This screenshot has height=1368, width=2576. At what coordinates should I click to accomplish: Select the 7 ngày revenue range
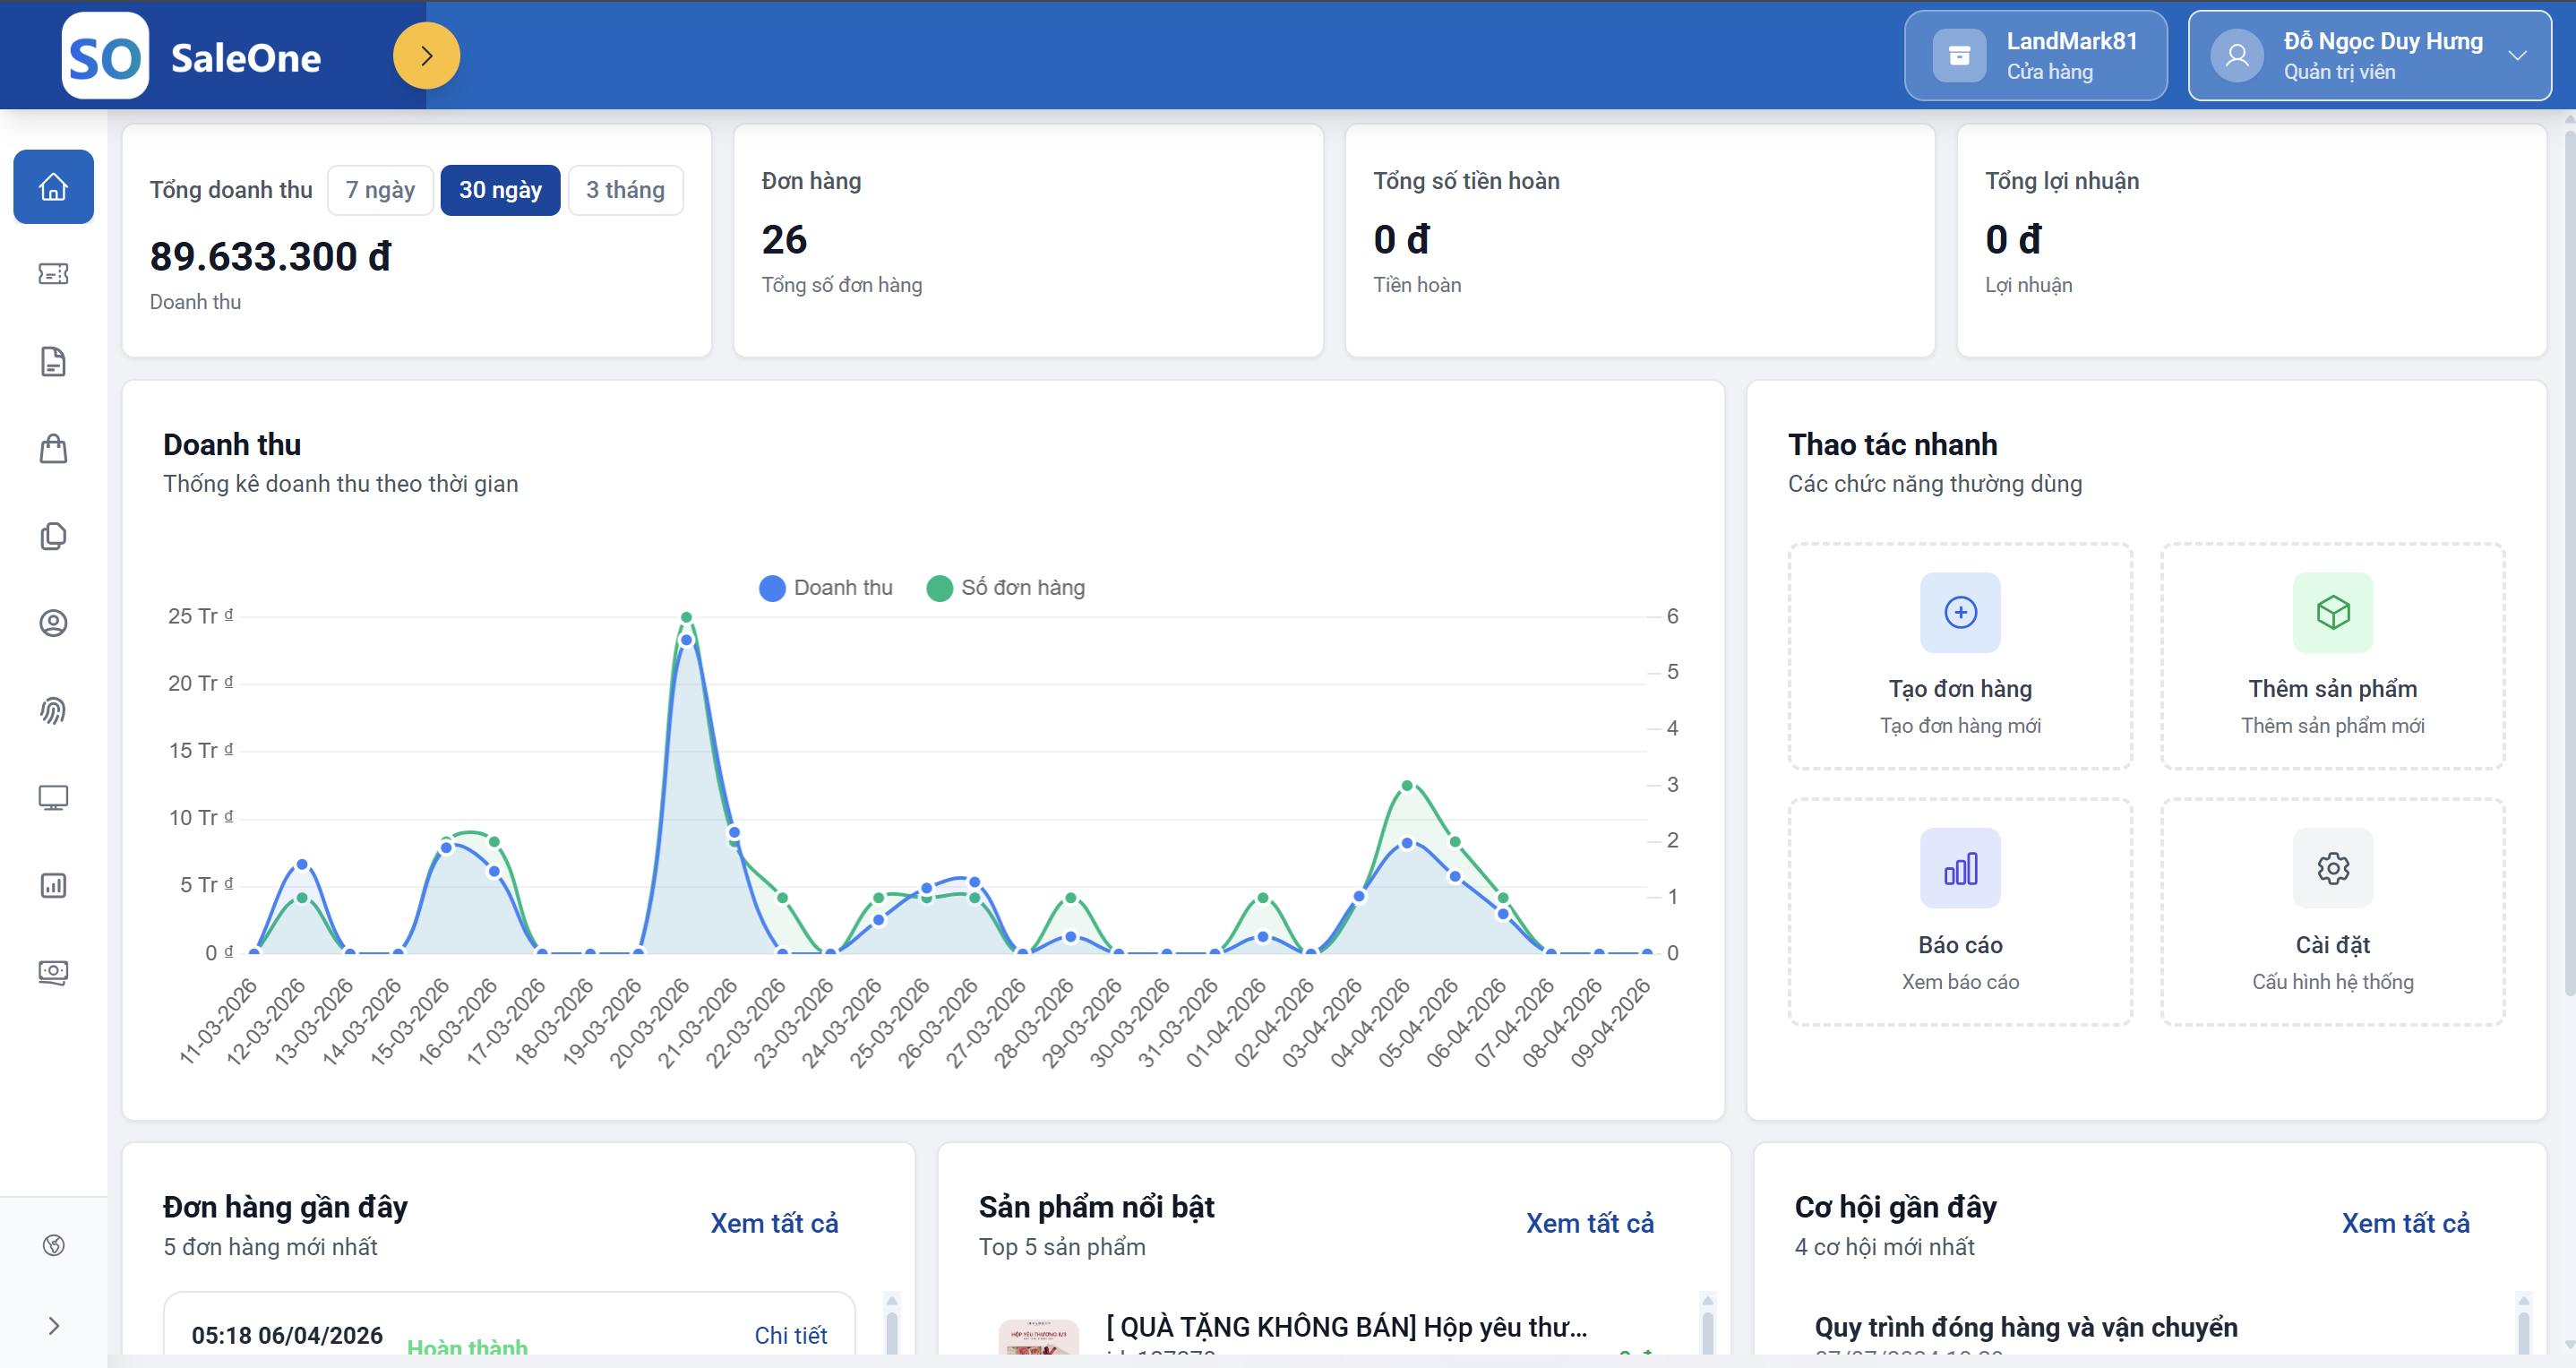[x=380, y=190]
